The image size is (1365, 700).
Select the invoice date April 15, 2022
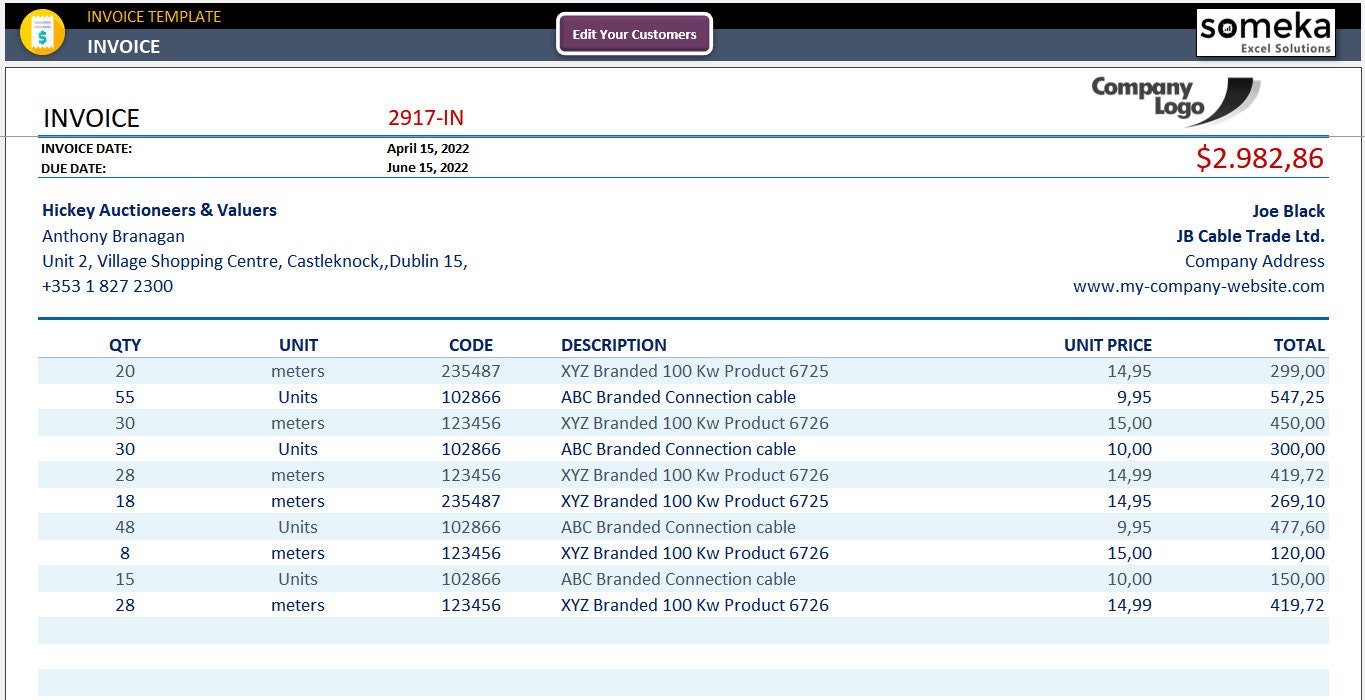click(428, 149)
